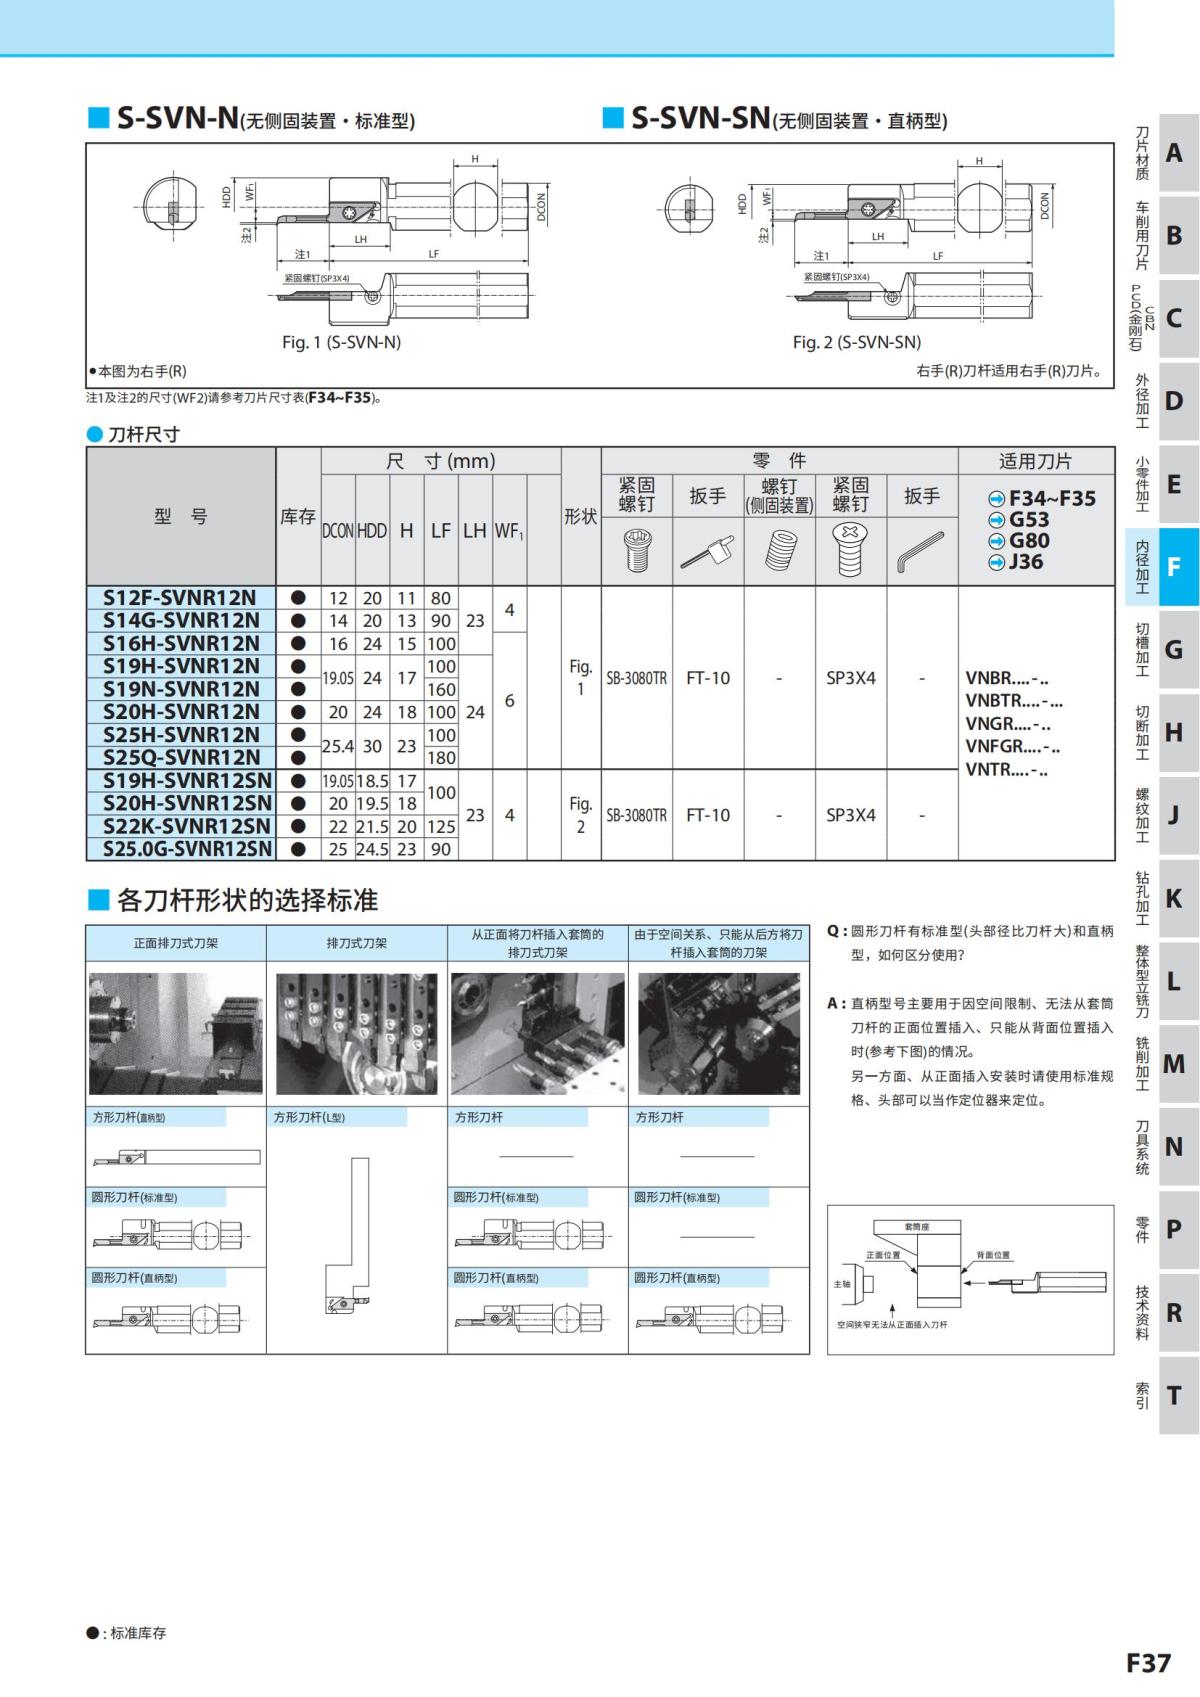Select model S25Q-SVNR12N row
The image size is (1200, 1697).
[x=181, y=758]
